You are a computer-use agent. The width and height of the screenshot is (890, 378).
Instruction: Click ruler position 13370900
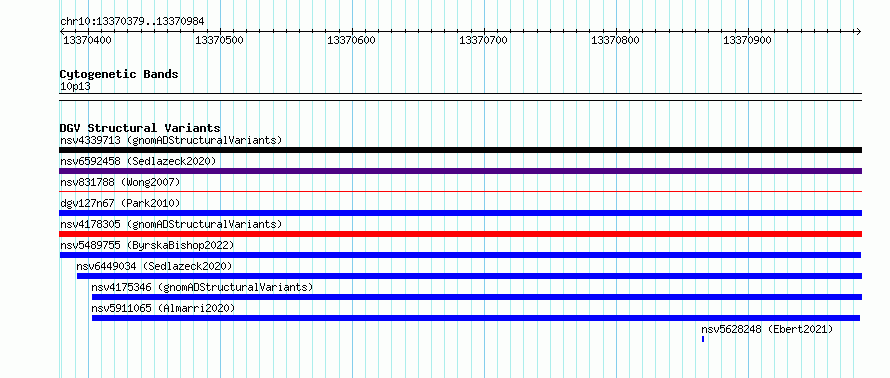click(748, 40)
